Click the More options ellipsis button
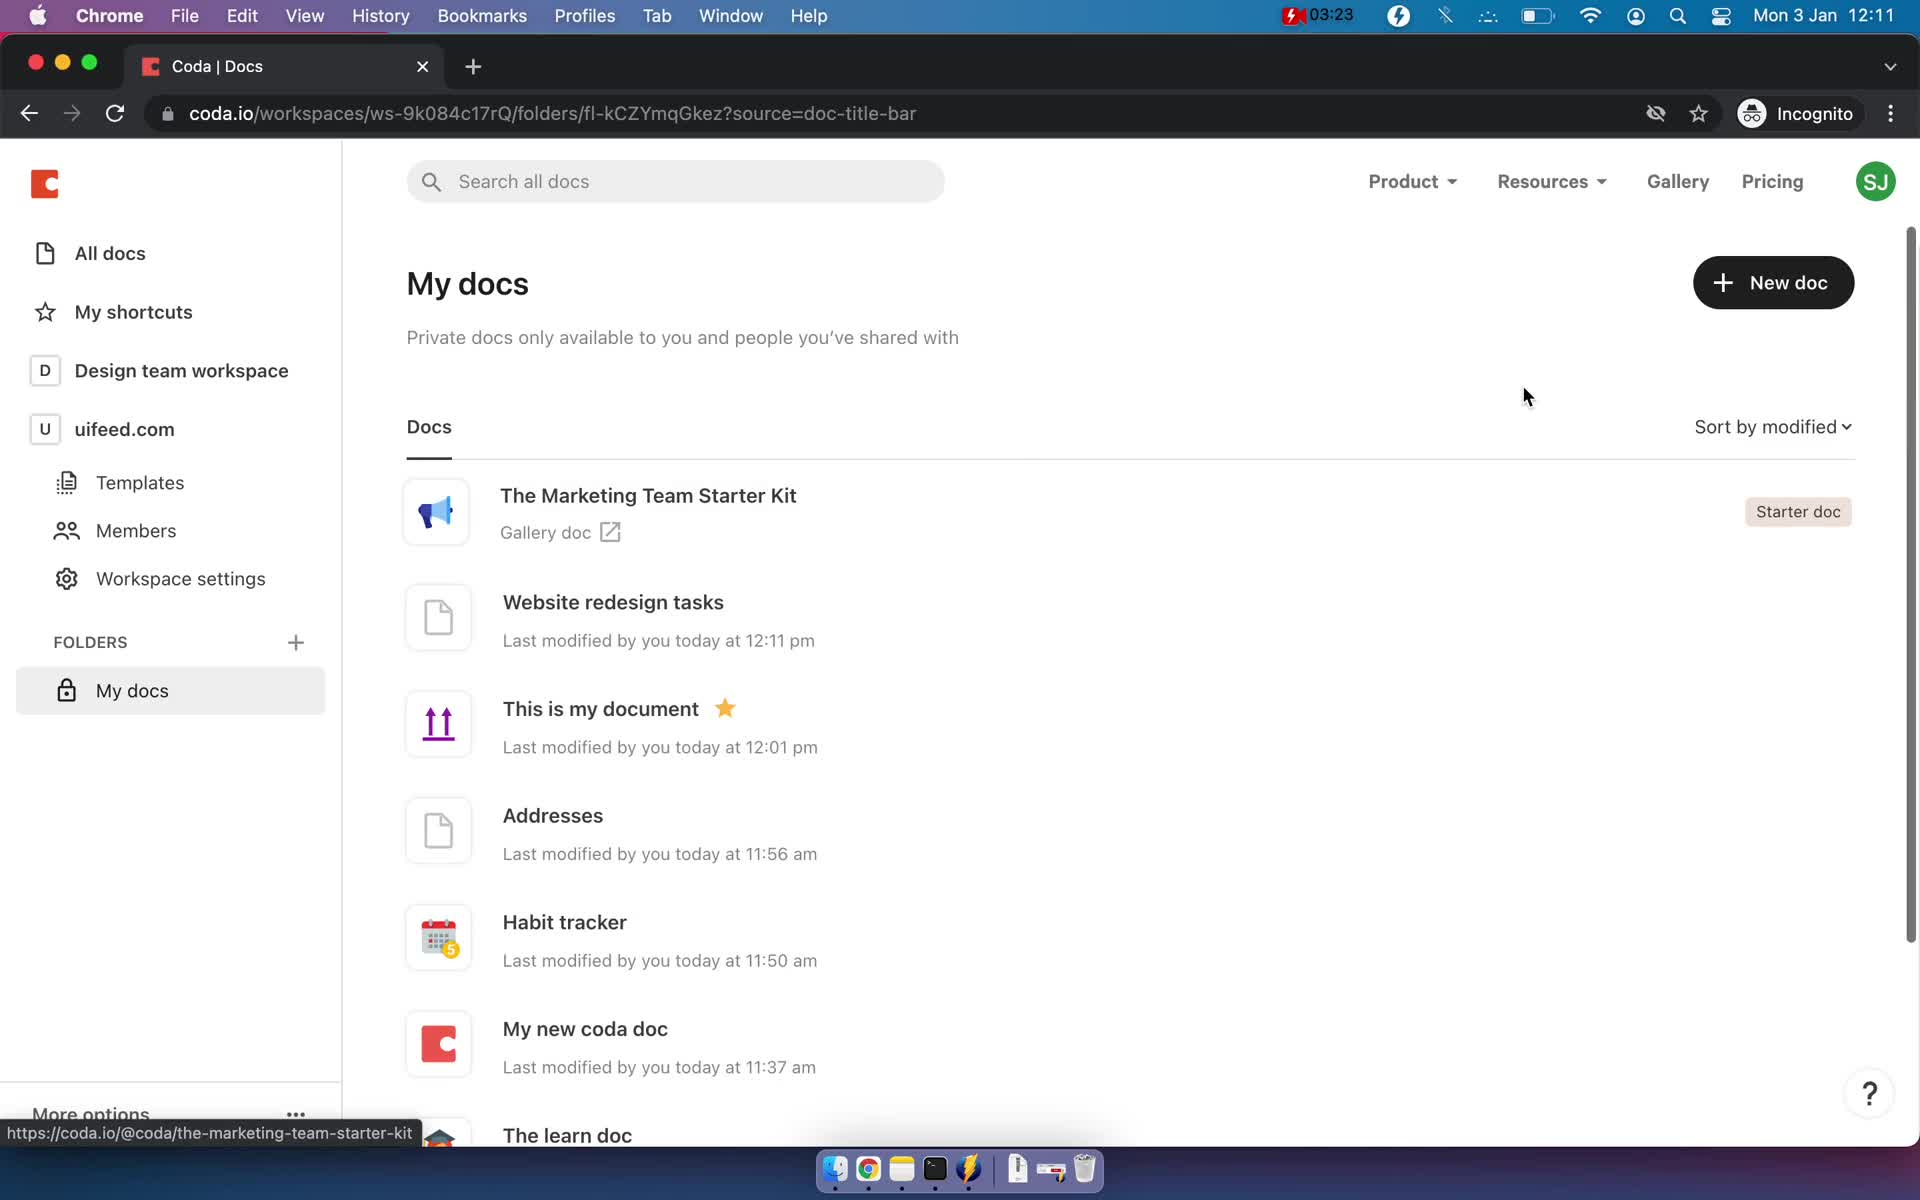Screen dimensions: 1920x1200 click(x=294, y=1112)
